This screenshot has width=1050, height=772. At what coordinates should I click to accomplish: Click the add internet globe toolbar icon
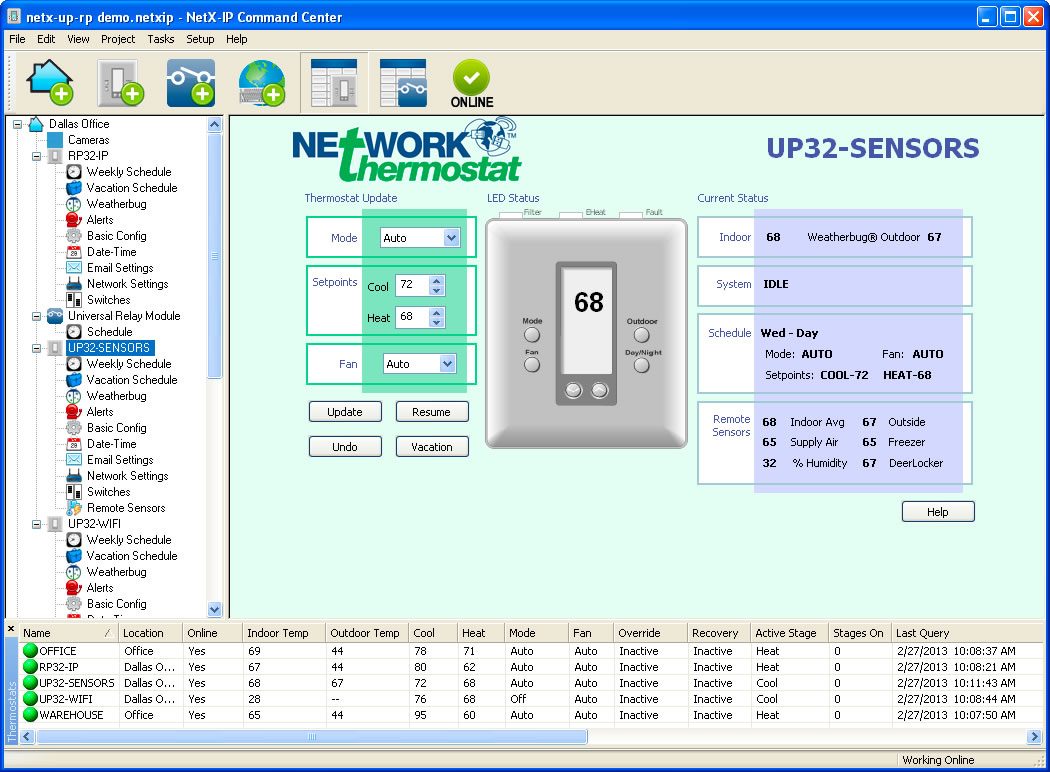262,82
